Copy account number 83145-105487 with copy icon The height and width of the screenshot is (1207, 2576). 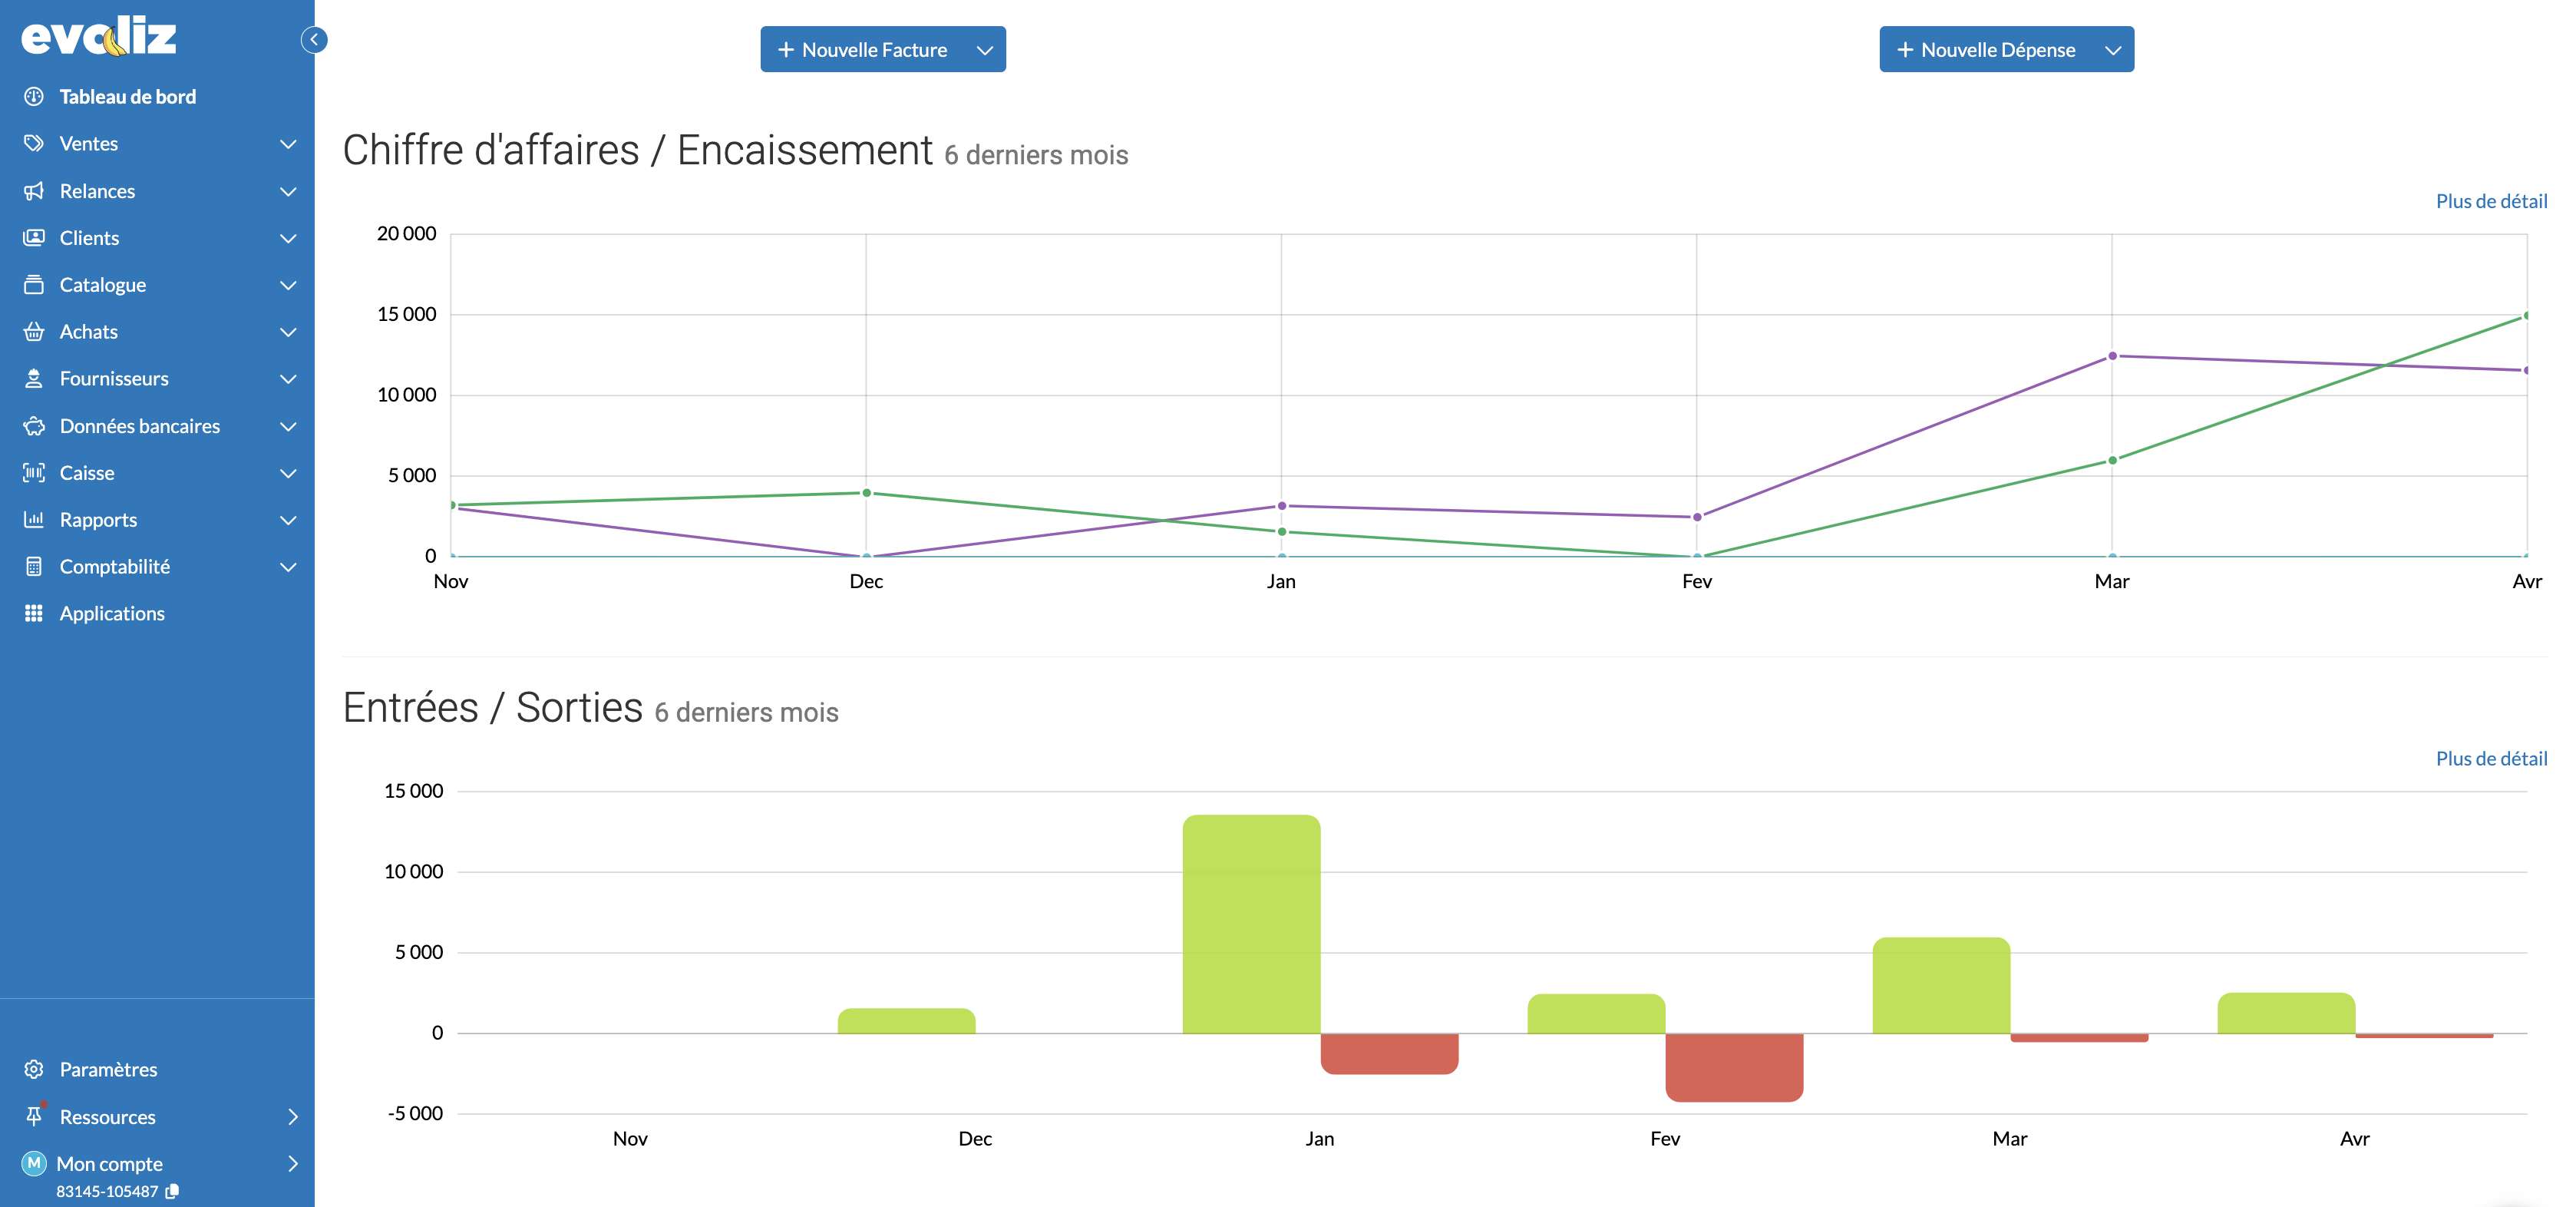pos(172,1191)
